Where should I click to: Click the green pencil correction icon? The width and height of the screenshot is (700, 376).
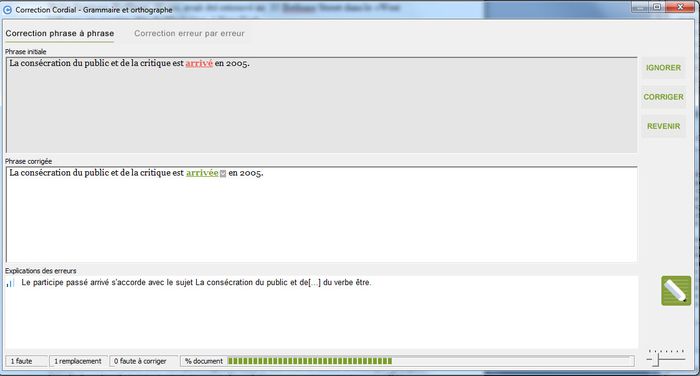click(x=676, y=291)
